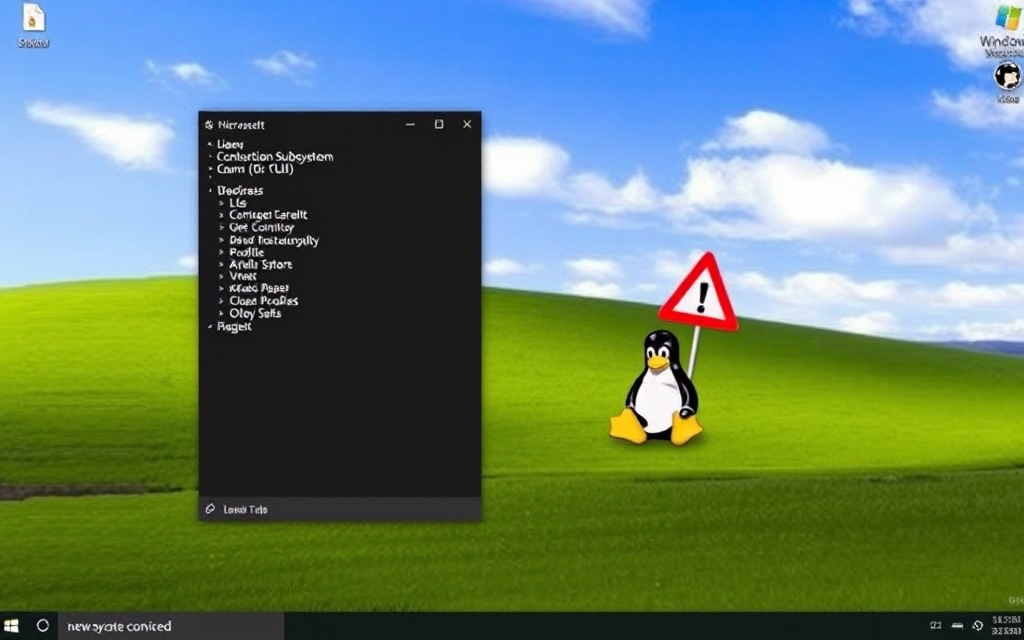Expand the arrow beside "Olay Selts"
Screen dimensions: 1024x640
(222, 314)
